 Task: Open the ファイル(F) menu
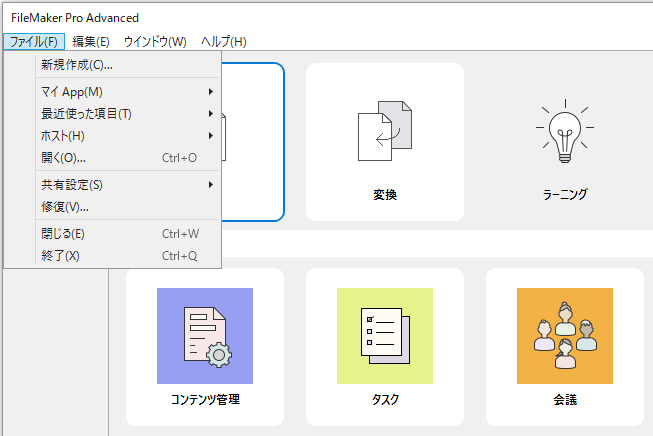(34, 42)
